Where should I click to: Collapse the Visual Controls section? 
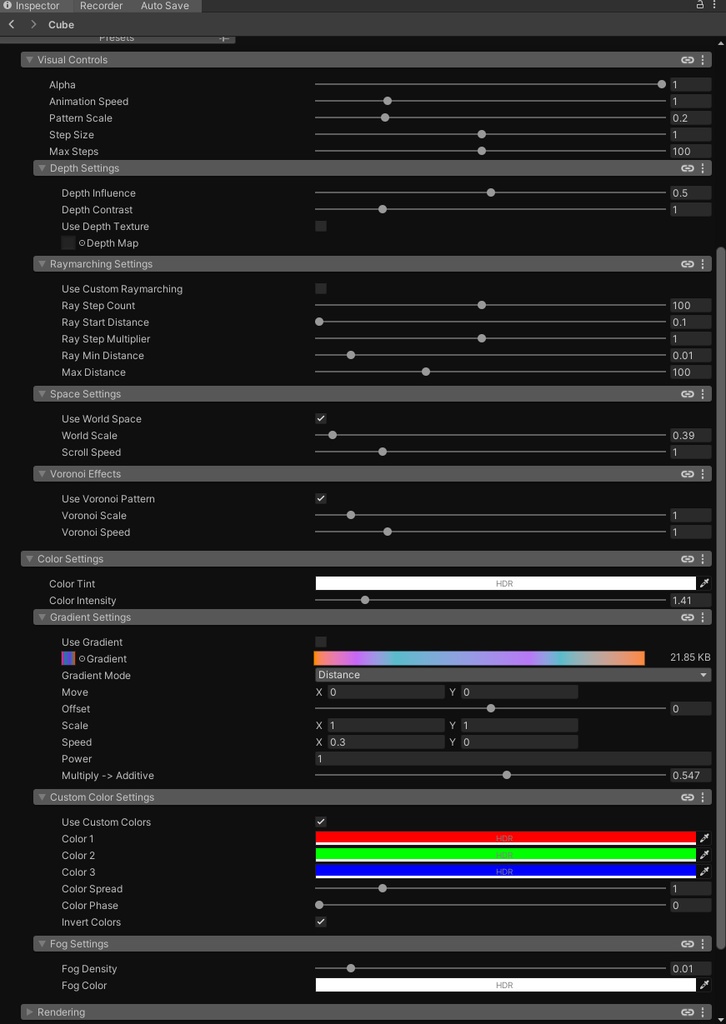pyautogui.click(x=29, y=59)
